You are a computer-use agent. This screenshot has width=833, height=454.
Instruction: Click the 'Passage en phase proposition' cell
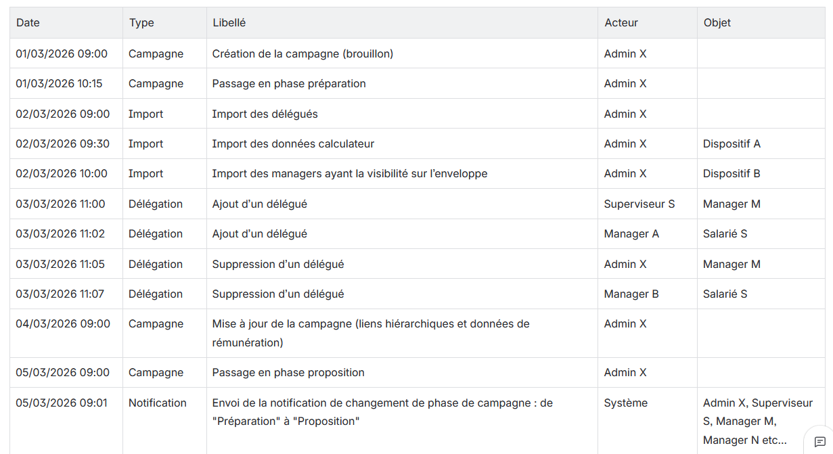pyautogui.click(x=288, y=373)
